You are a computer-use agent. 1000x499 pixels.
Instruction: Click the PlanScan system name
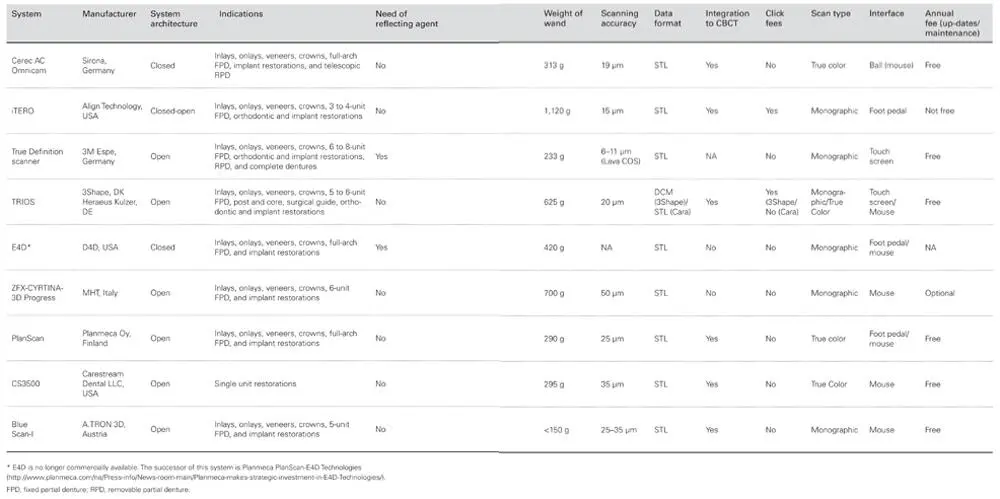[26, 338]
